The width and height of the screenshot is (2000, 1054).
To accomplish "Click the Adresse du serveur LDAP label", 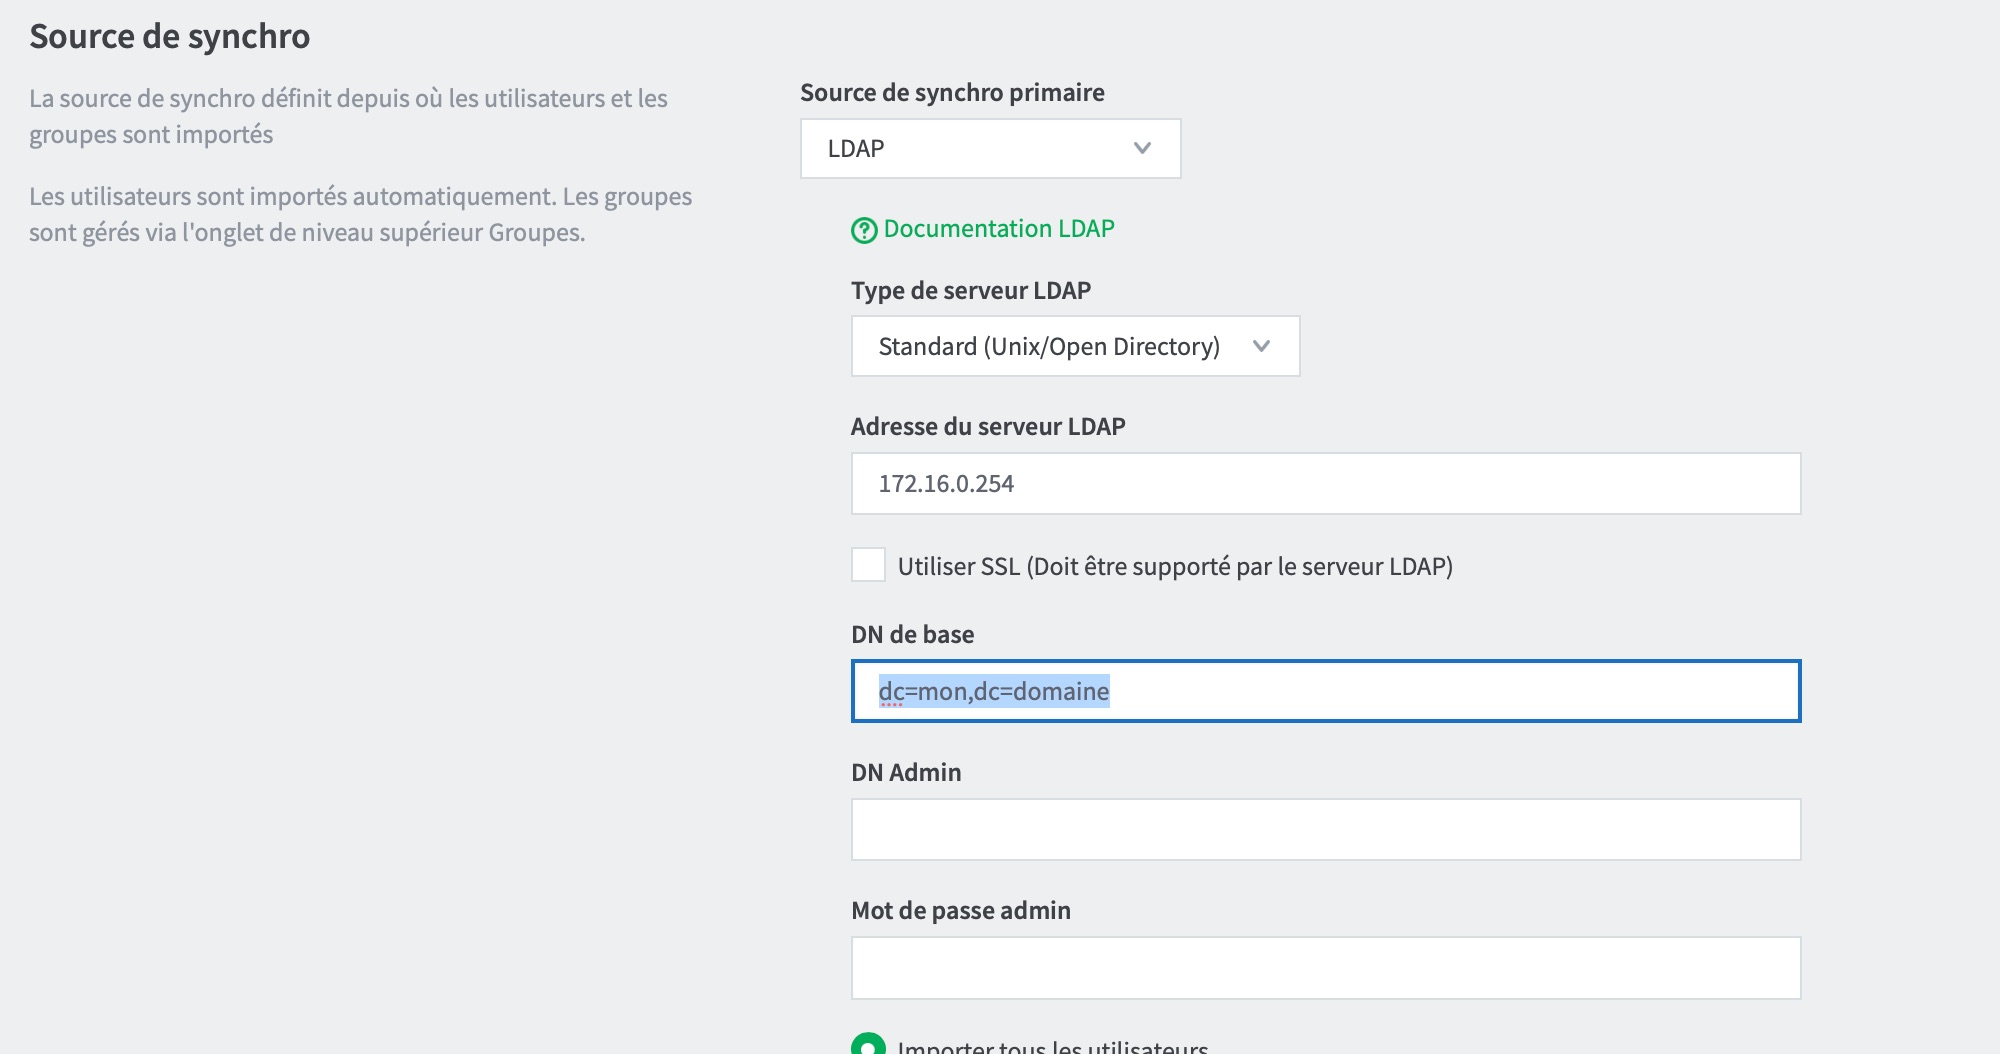I will coord(988,427).
